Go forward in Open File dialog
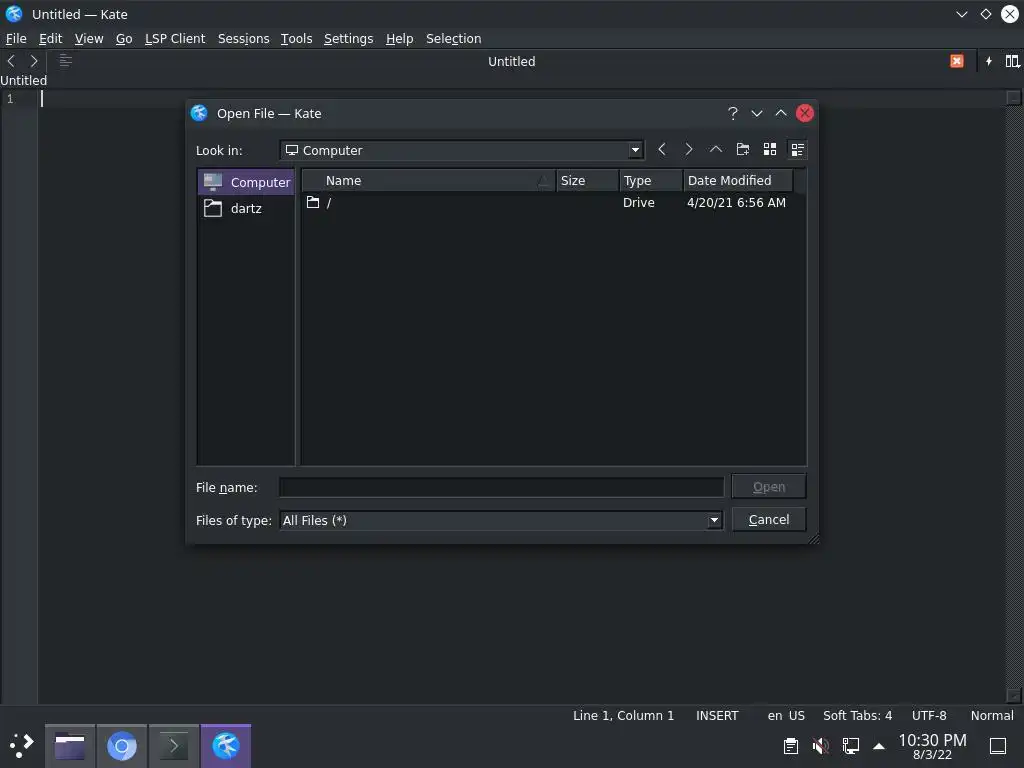The image size is (1024, 768). tap(688, 150)
